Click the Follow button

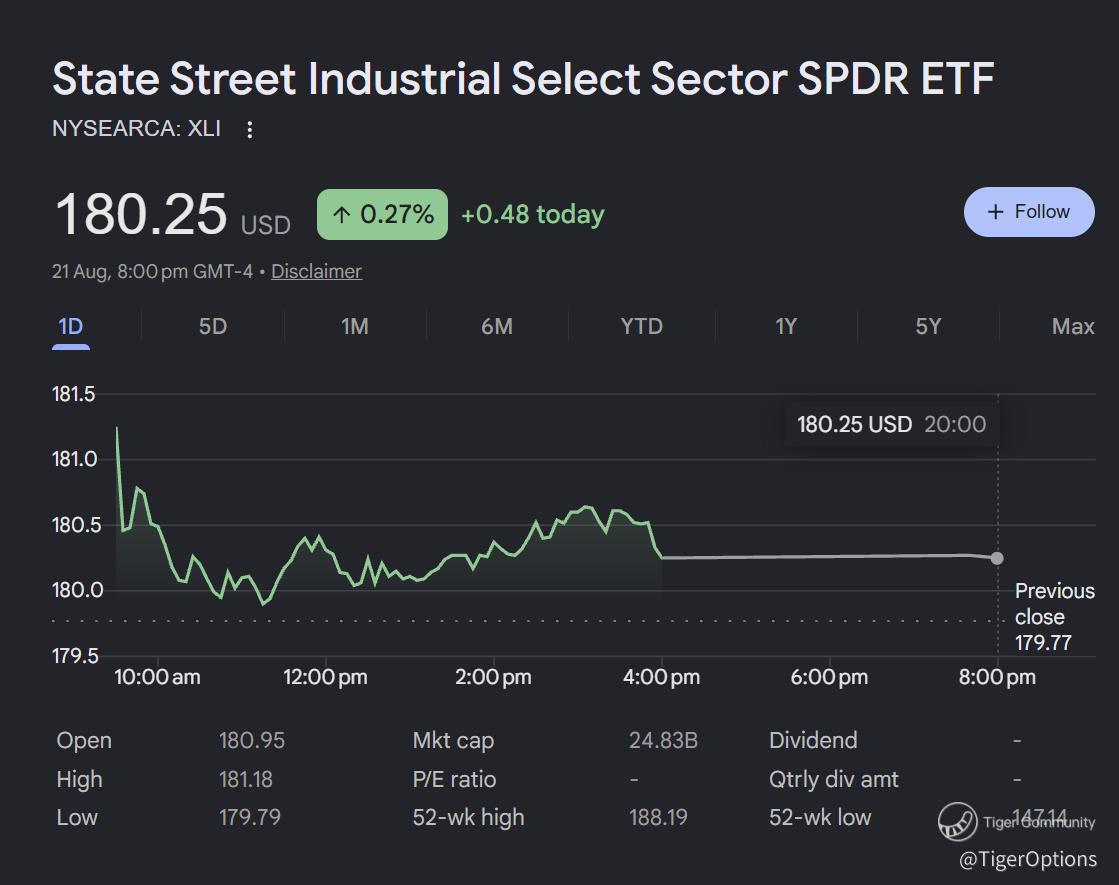pyautogui.click(x=1029, y=212)
